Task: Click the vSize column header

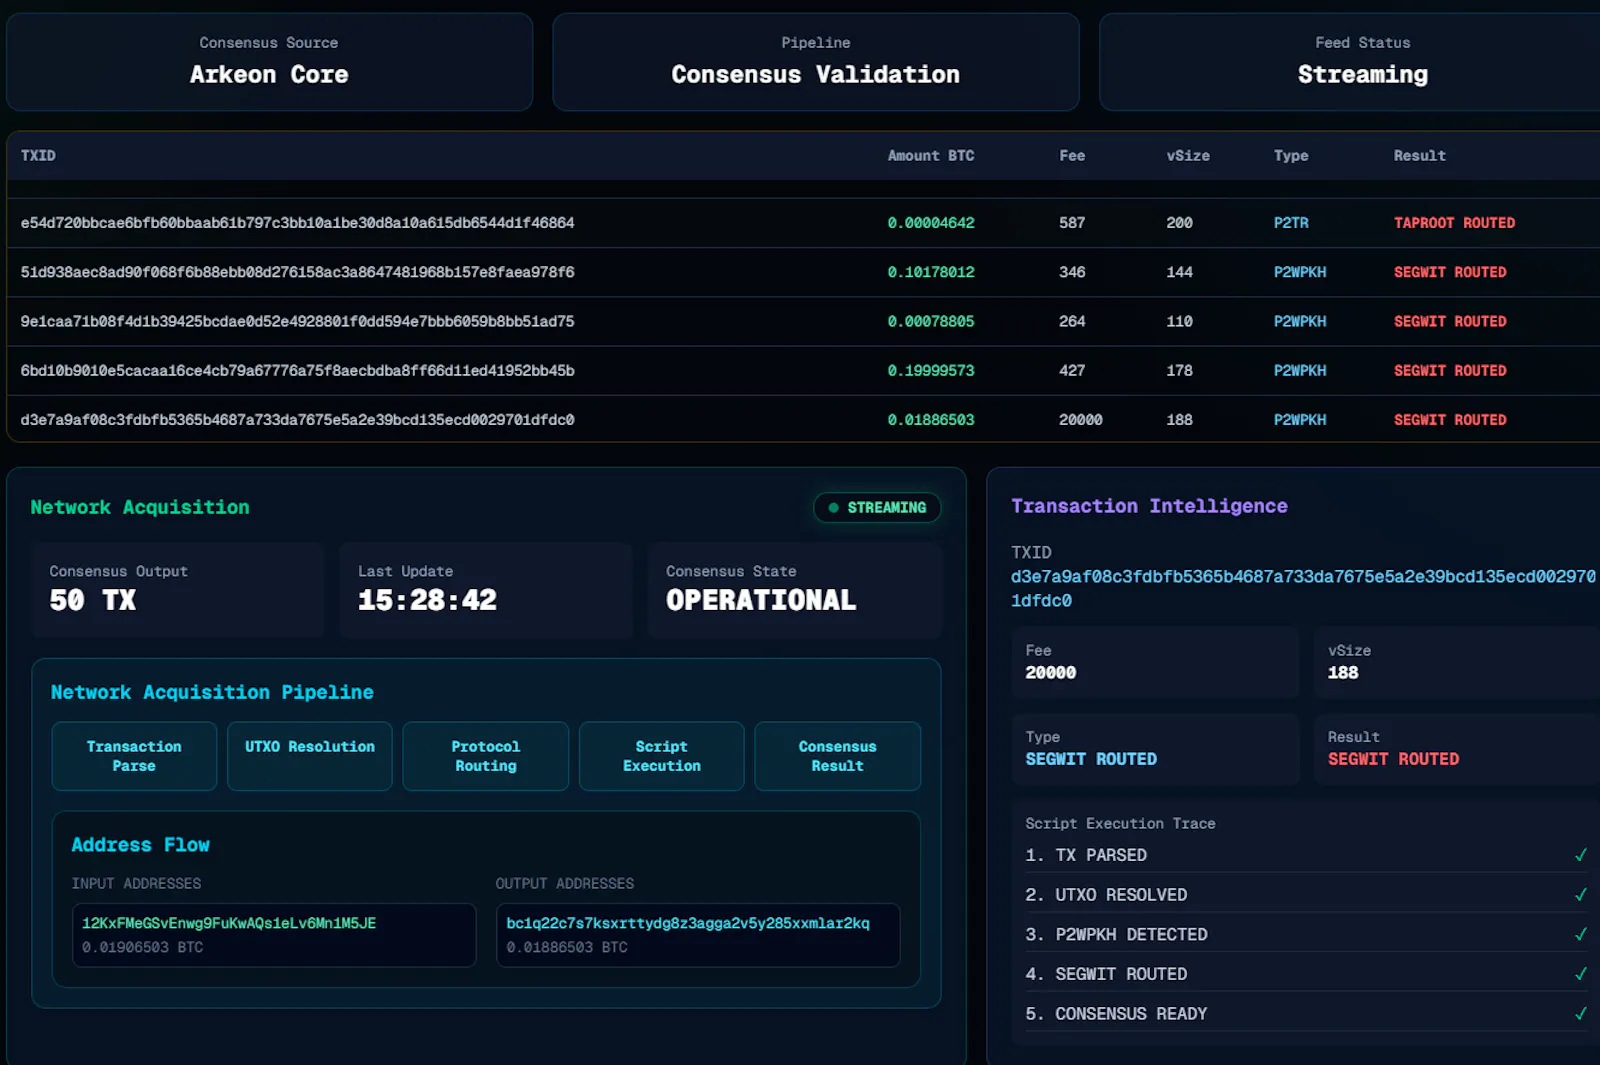Action: [x=1188, y=156]
